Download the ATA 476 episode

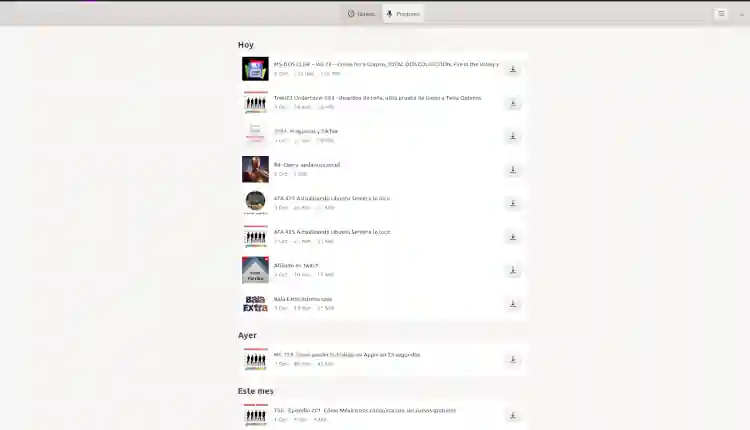pyautogui.click(x=513, y=237)
